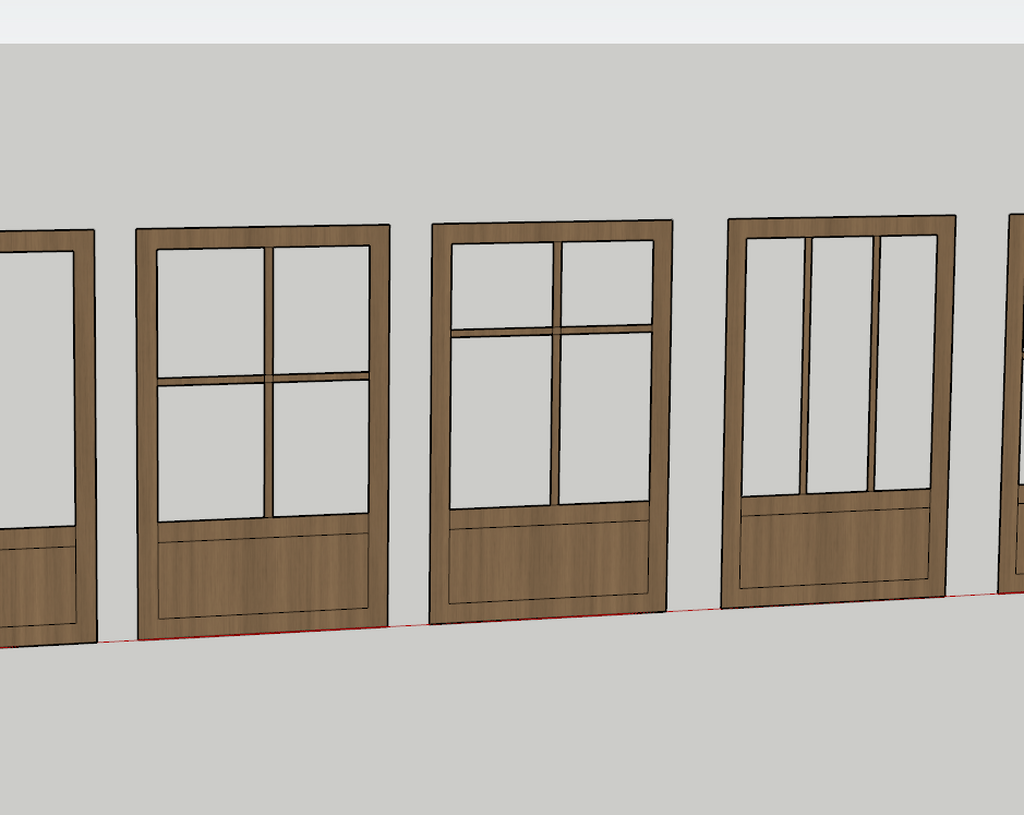
Task: Select the partially visible single-pane door at left edge
Action: coord(48,438)
